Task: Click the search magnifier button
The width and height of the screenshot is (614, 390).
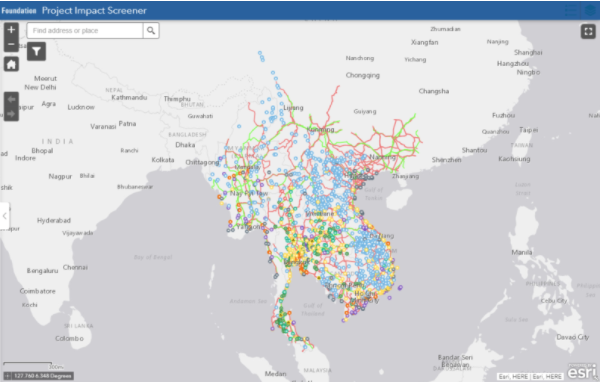Action: point(151,31)
